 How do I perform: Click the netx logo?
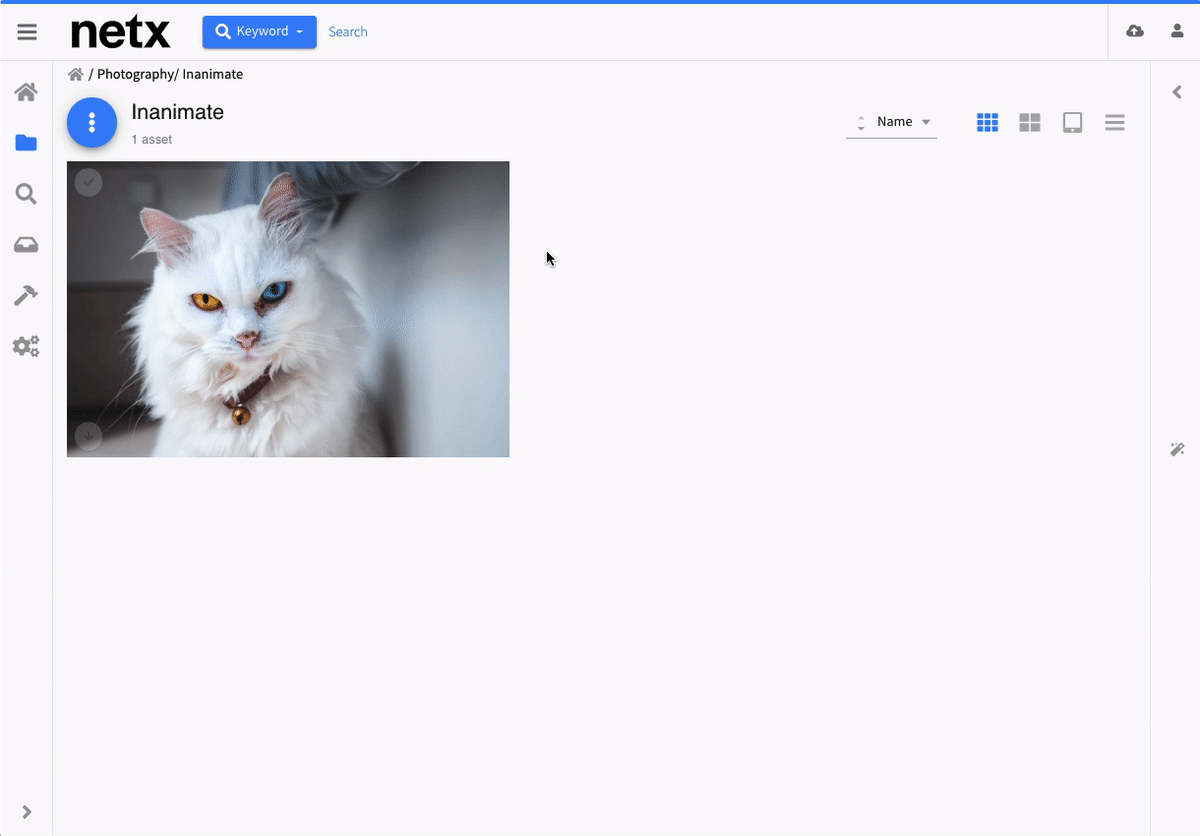pos(121,32)
